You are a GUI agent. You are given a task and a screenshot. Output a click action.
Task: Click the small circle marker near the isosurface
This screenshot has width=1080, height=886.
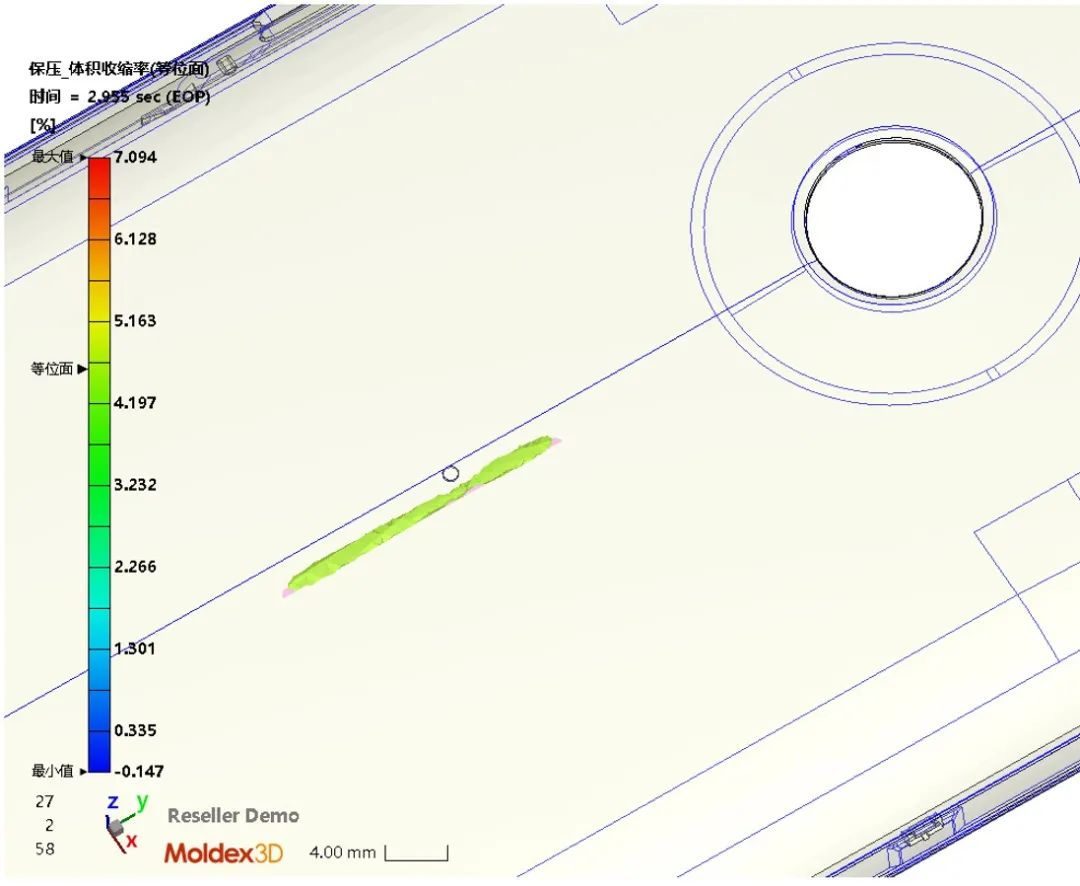450,474
